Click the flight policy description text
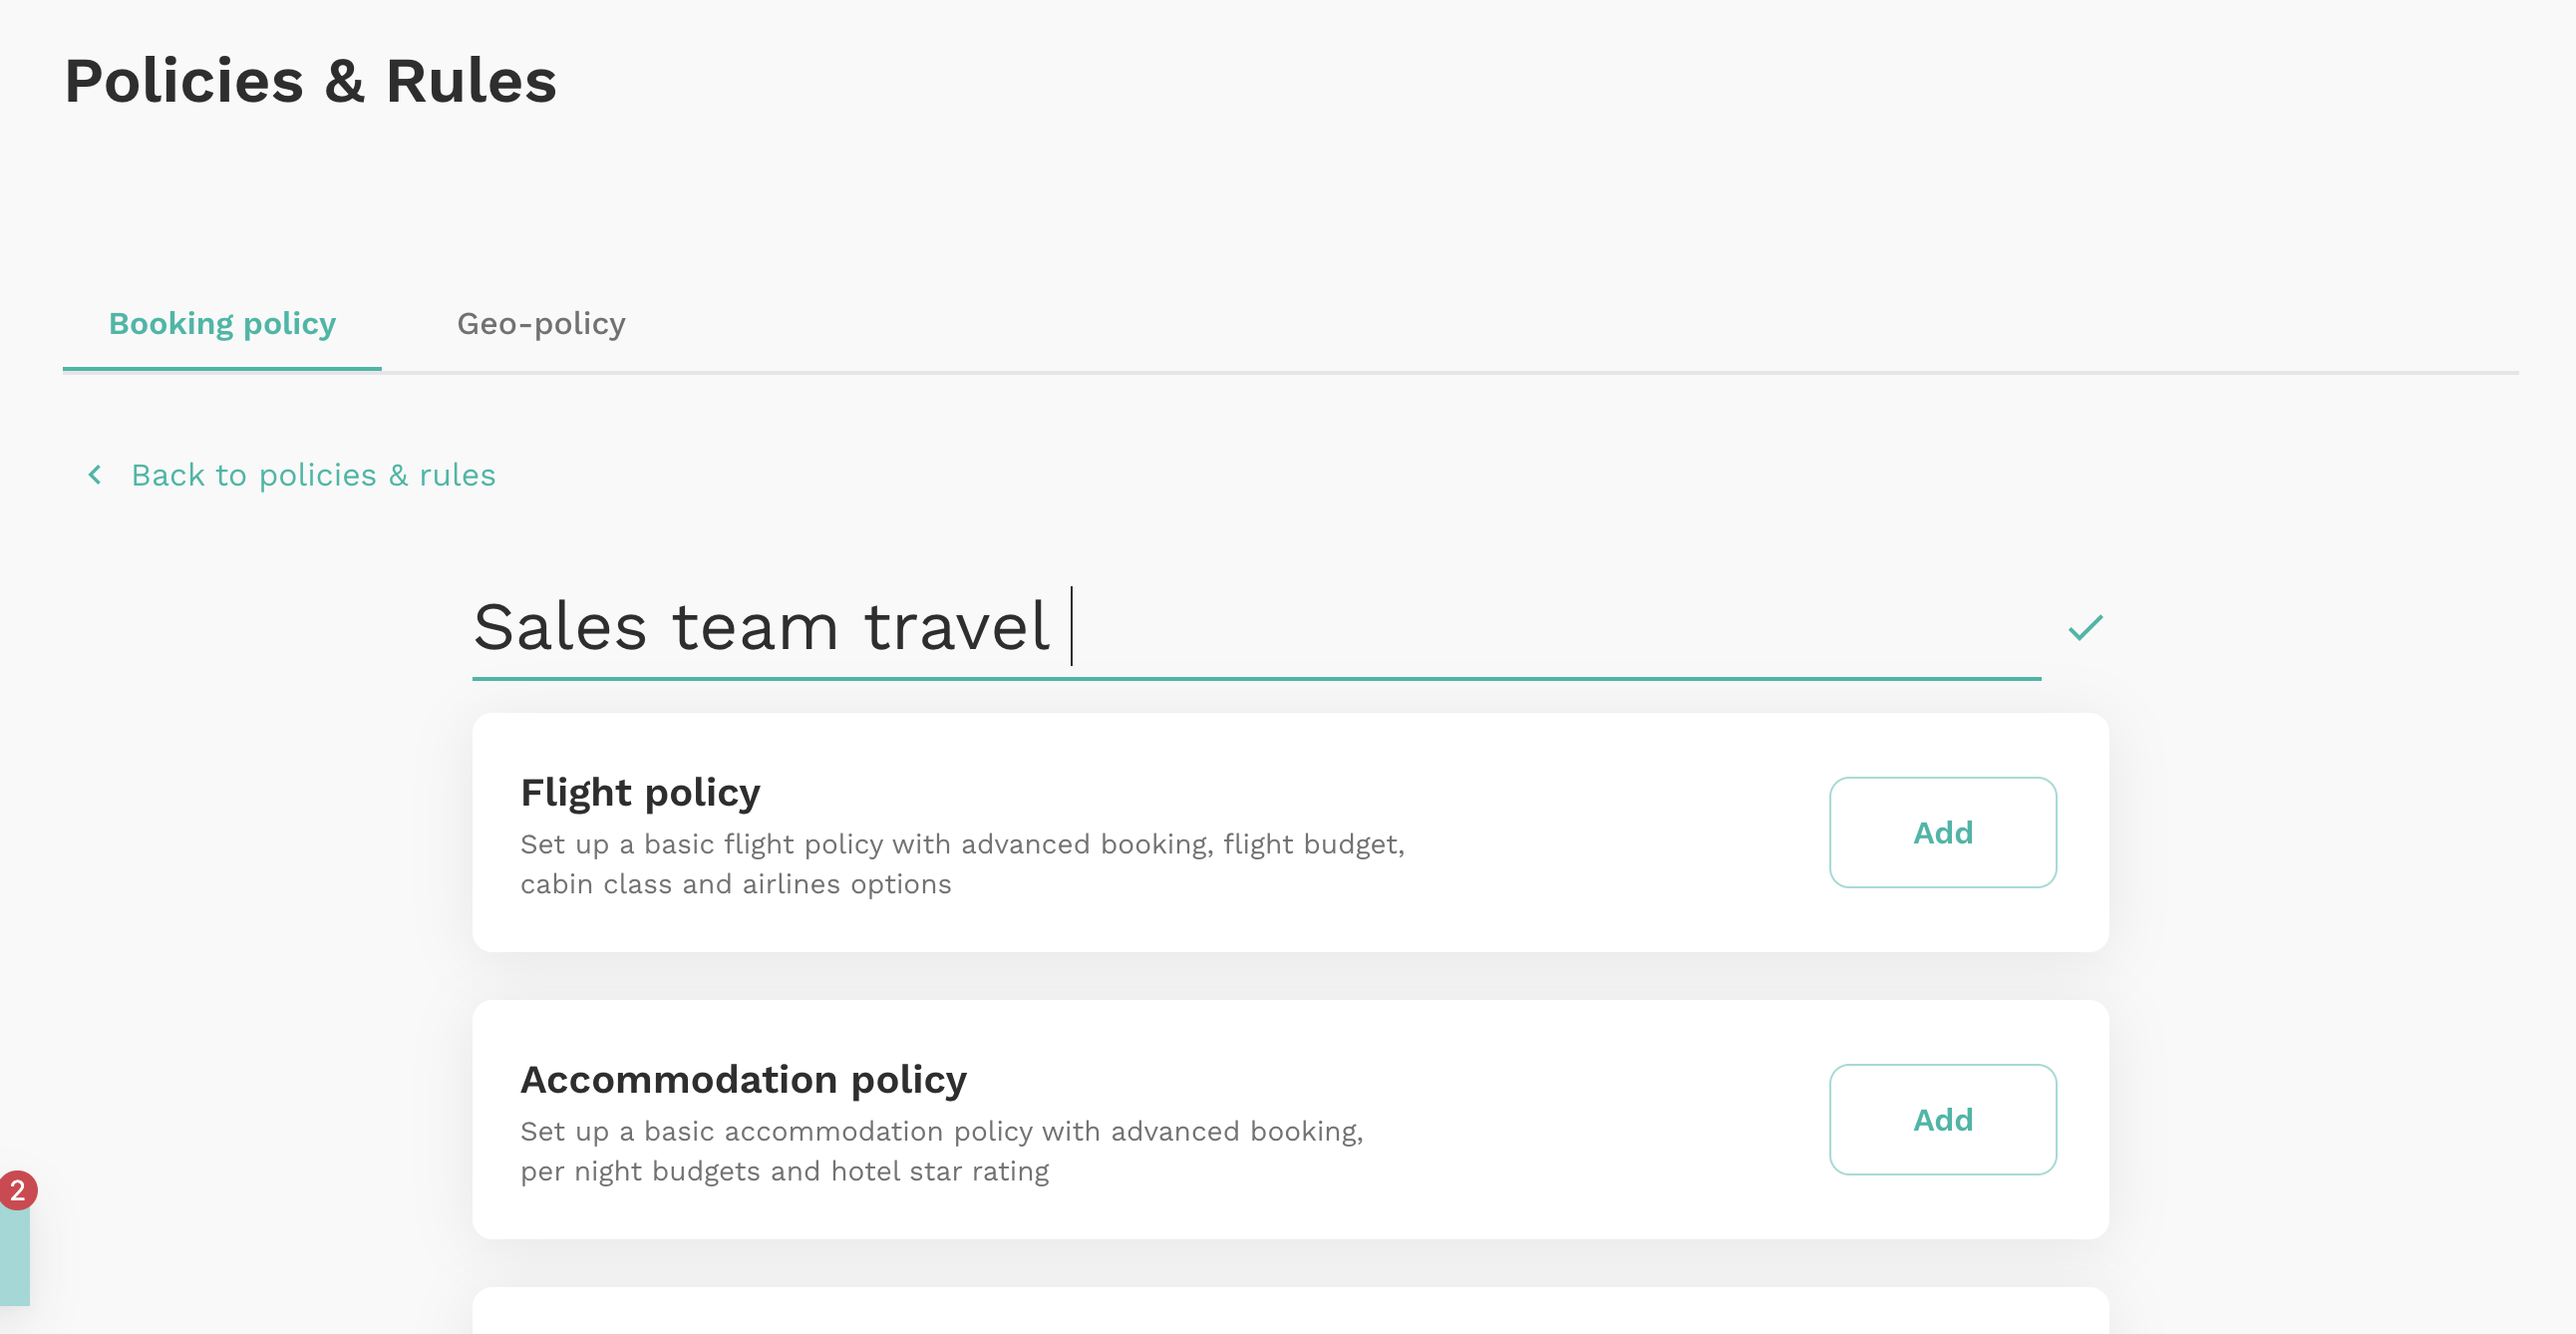Viewport: 2576px width, 1334px height. point(962,865)
